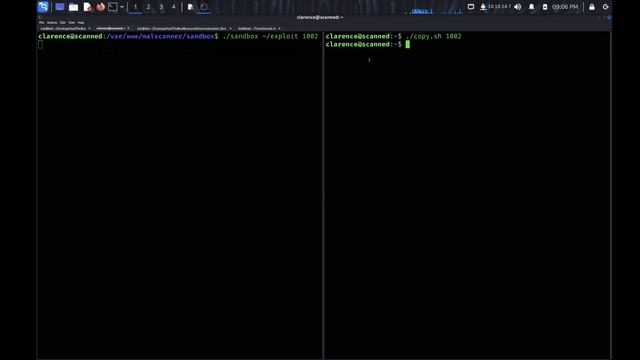
Task: Switch to workspace 4
Action: [173, 7]
